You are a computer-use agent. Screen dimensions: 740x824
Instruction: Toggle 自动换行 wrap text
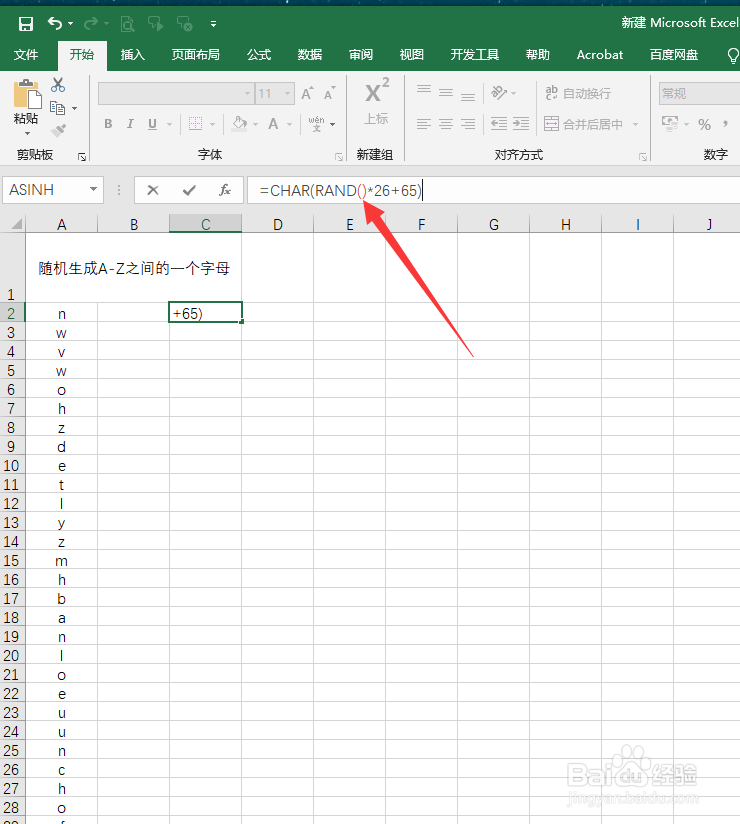pyautogui.click(x=578, y=94)
